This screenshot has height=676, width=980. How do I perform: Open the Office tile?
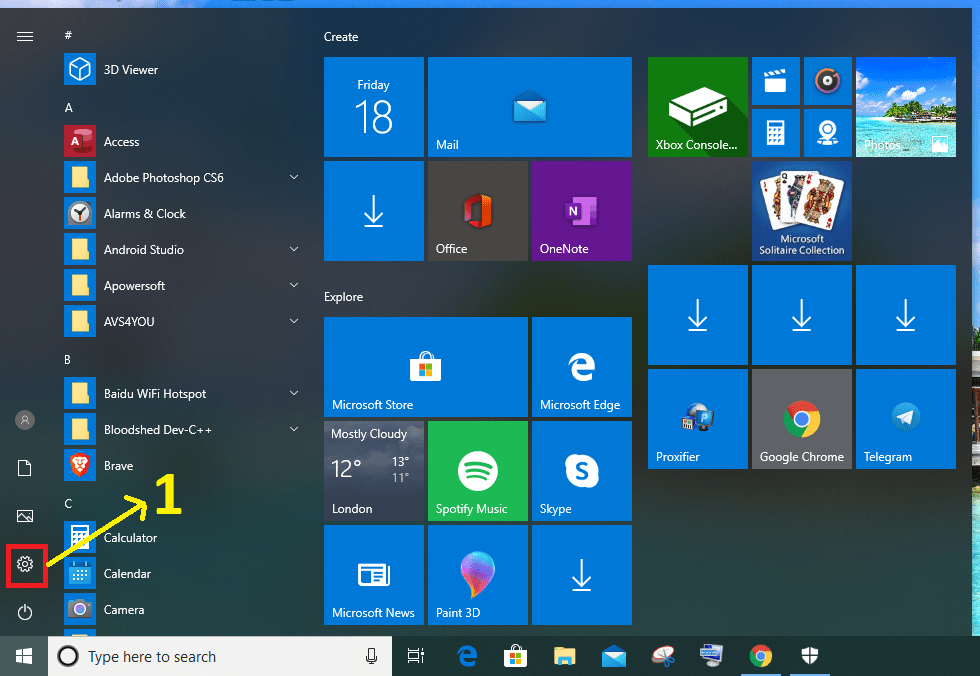point(478,211)
